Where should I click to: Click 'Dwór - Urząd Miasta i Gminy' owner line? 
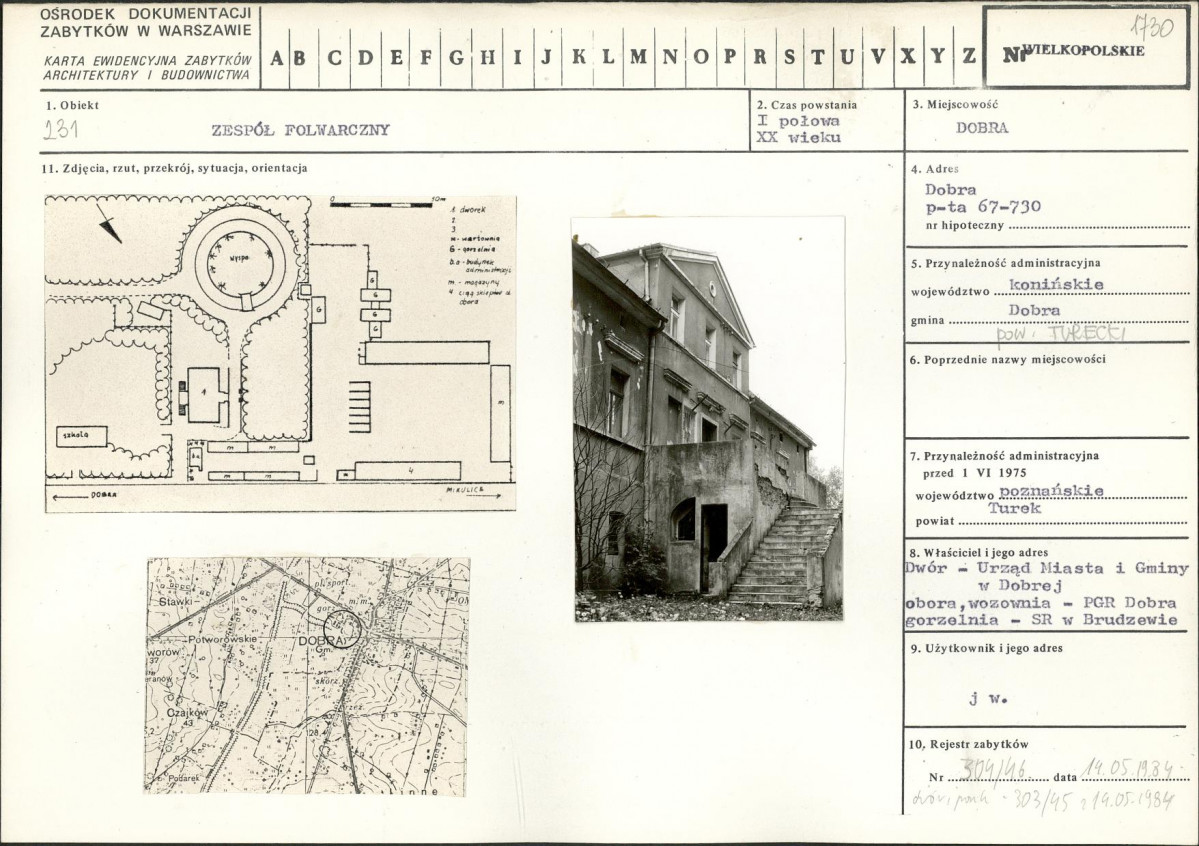point(1047,568)
